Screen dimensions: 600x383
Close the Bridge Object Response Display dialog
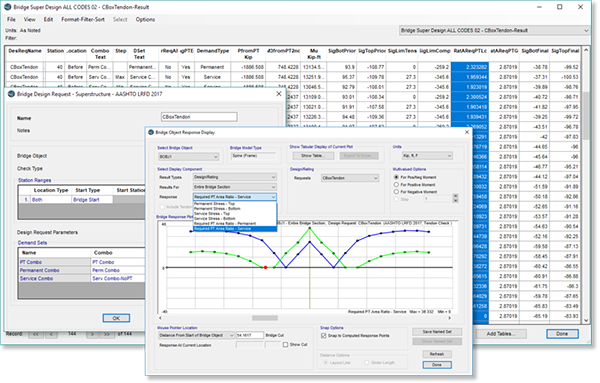tap(466, 132)
